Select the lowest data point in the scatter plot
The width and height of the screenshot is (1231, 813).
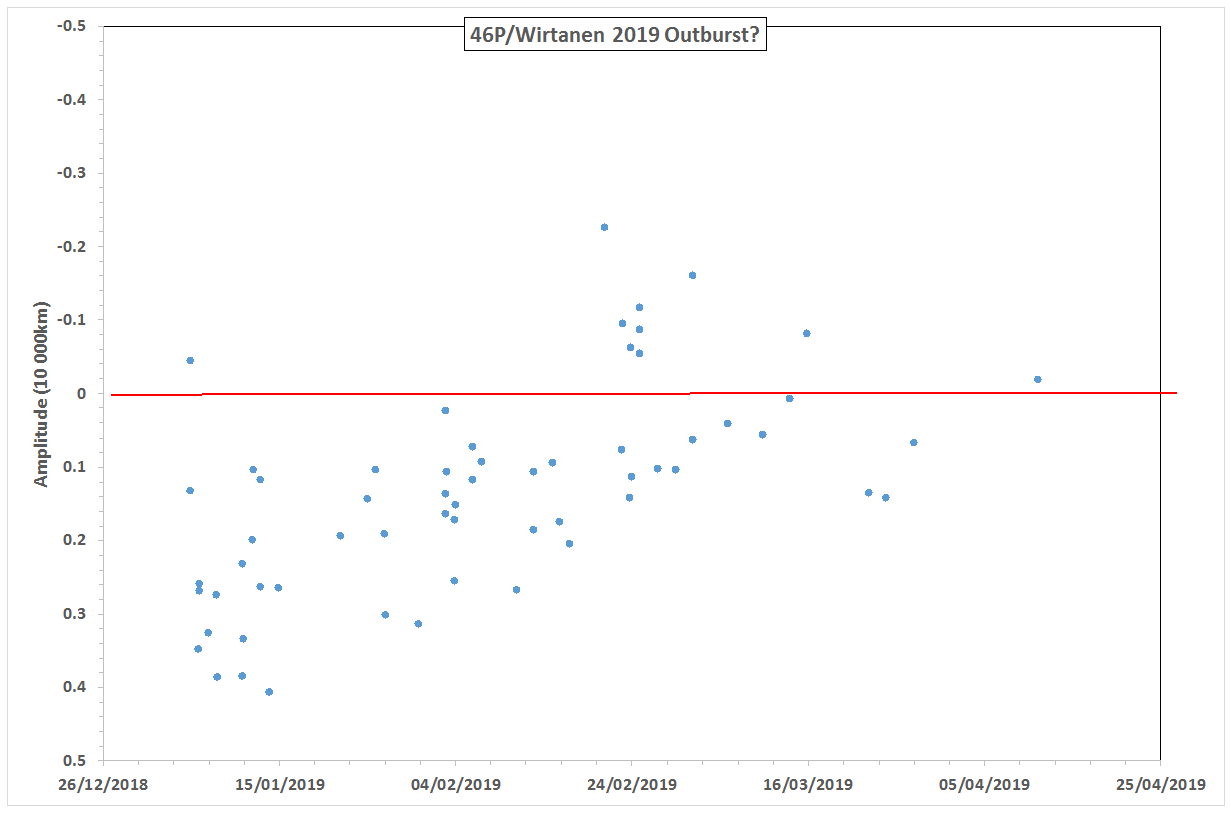pyautogui.click(x=269, y=691)
